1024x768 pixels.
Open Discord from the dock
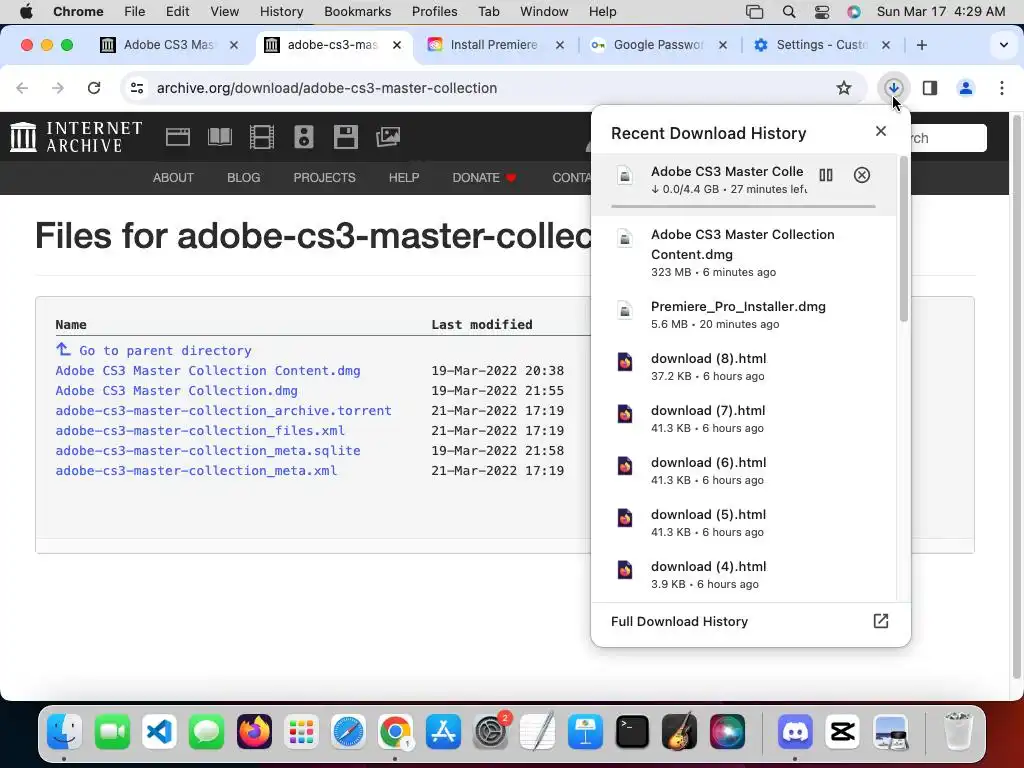[795, 731]
